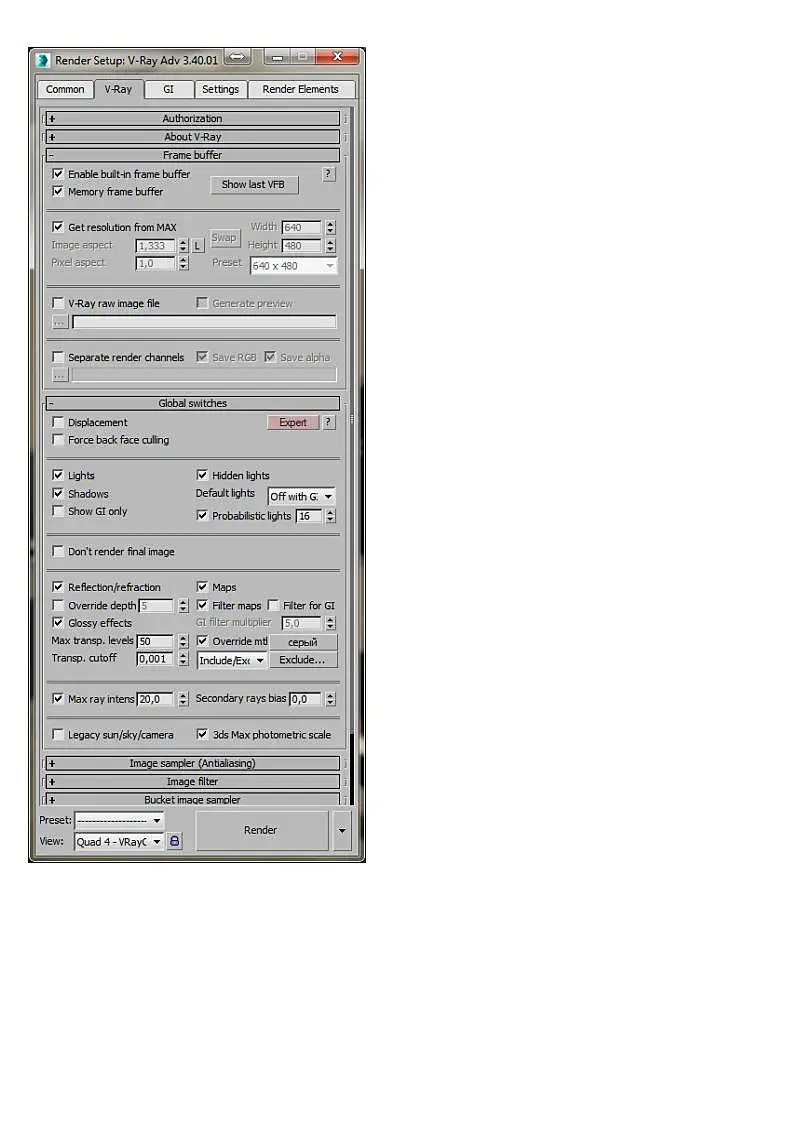Screen dimensions: 797x1123
Task: Toggle the Lights checkbox
Action: coord(58,476)
